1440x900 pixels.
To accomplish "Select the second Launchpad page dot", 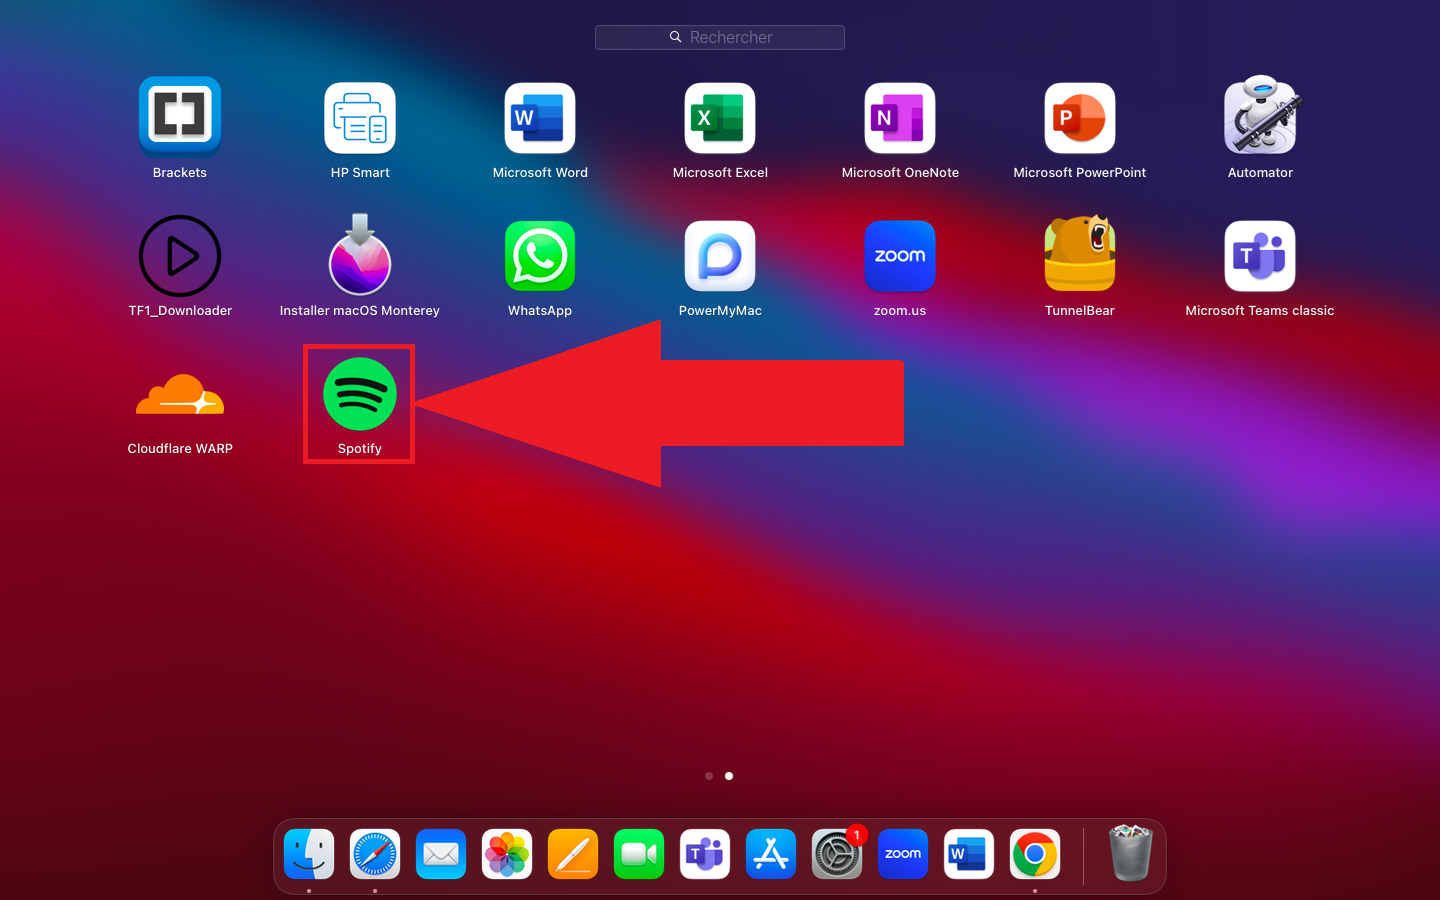I will (x=729, y=776).
